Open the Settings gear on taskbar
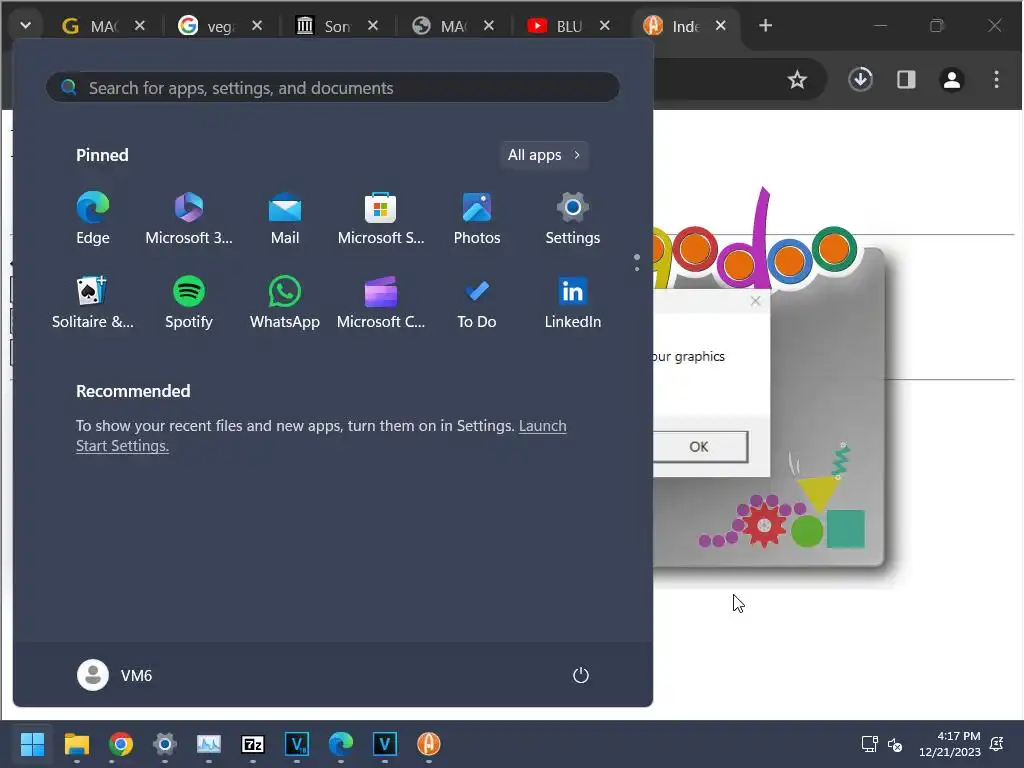The width and height of the screenshot is (1024, 768). coord(165,744)
